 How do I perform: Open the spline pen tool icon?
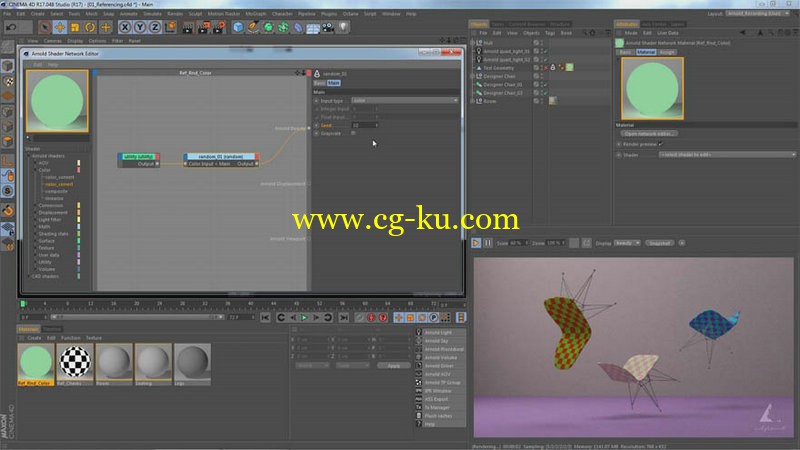tap(253, 27)
